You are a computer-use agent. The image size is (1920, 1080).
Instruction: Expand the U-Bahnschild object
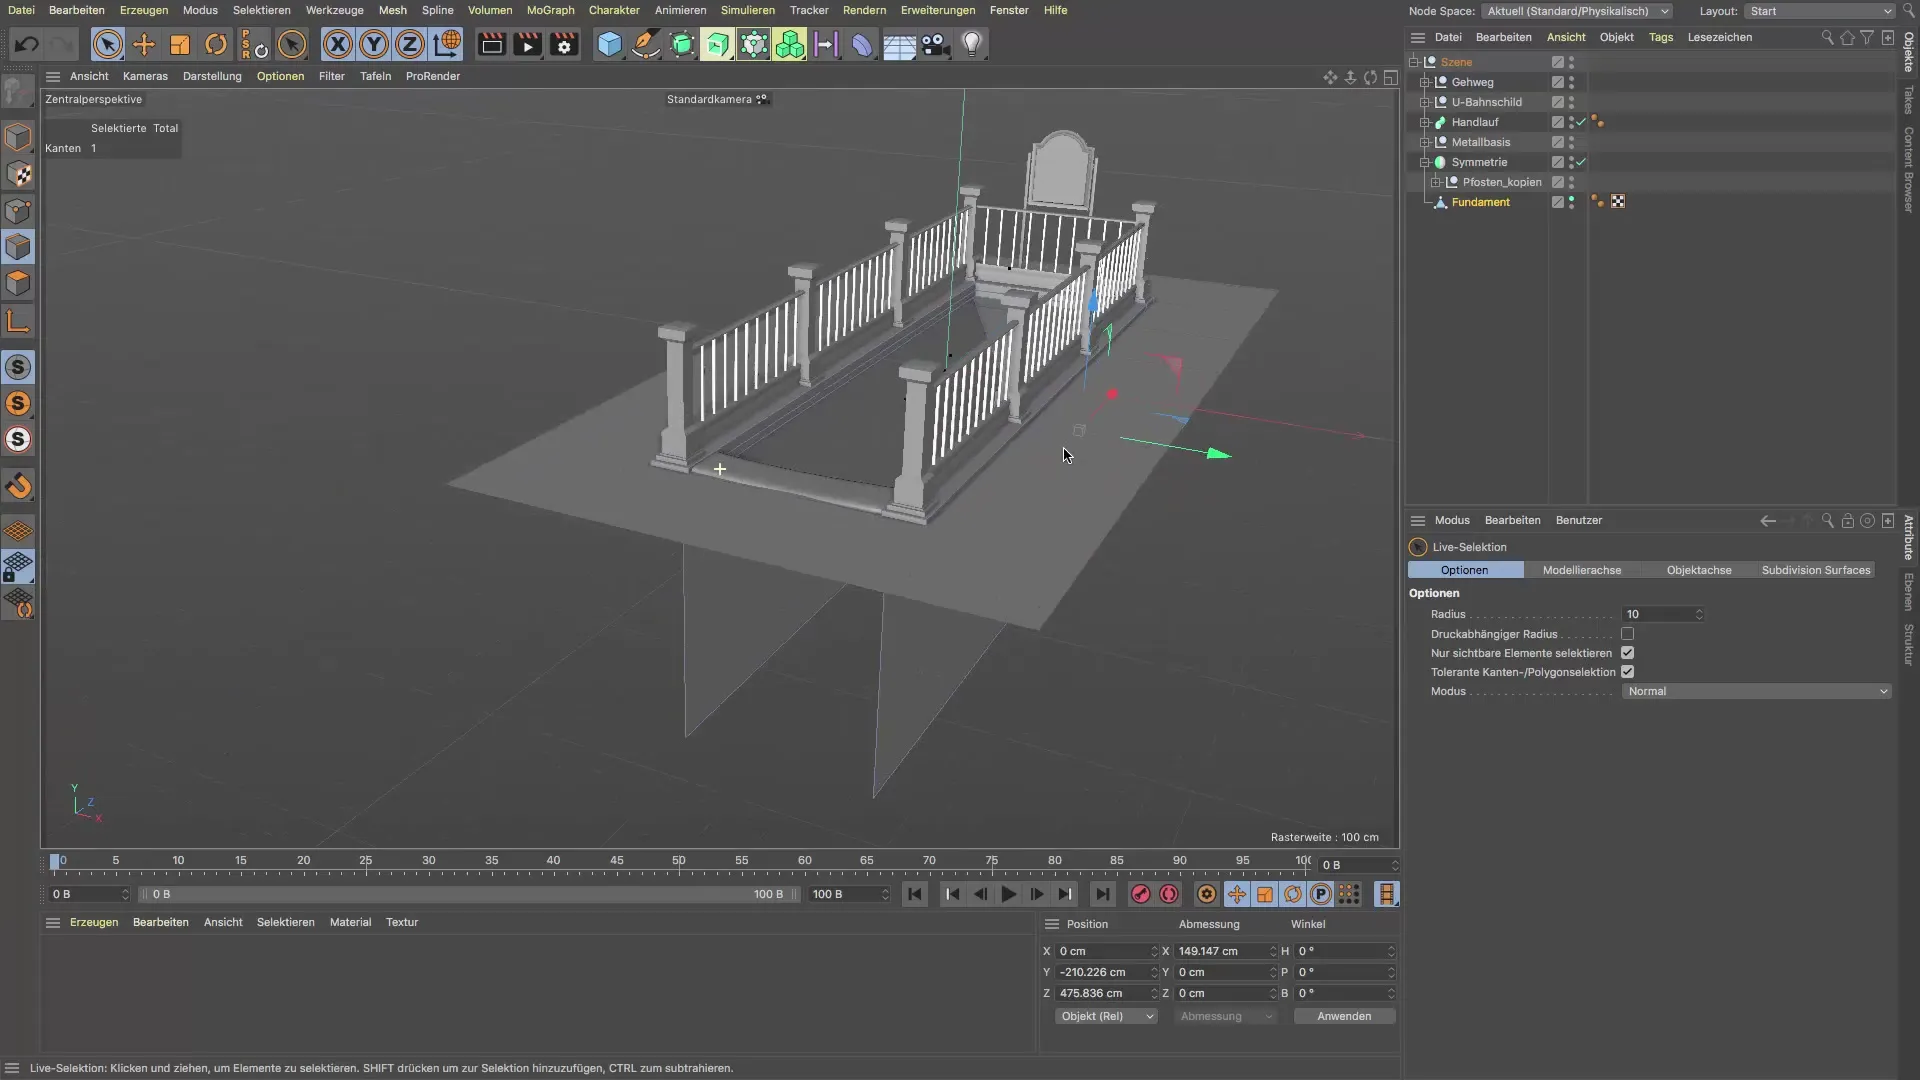(1424, 102)
